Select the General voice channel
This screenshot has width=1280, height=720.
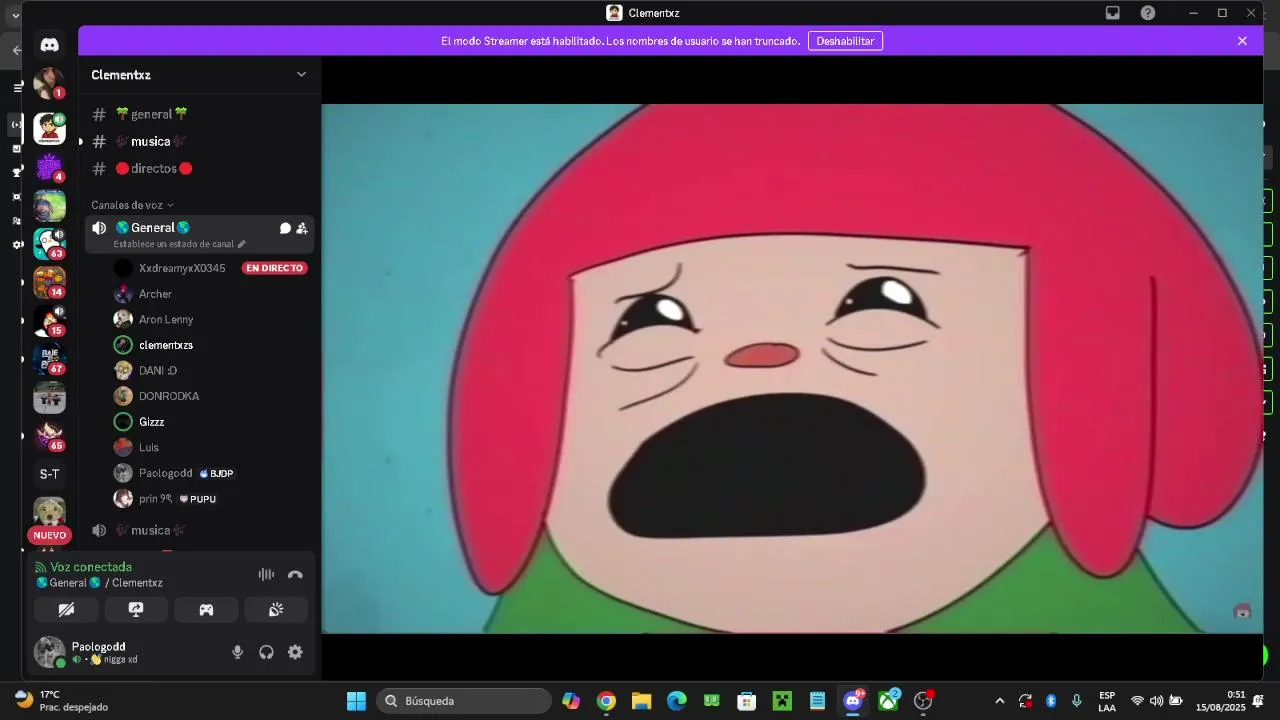[x=200, y=234]
